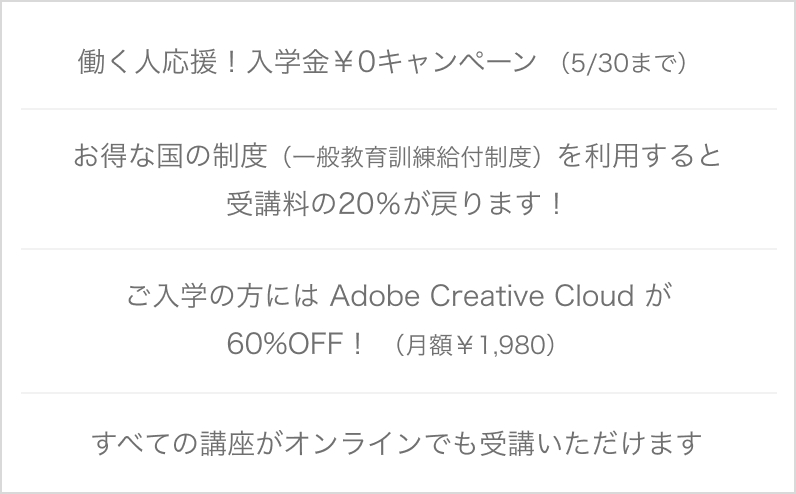The height and width of the screenshot is (494, 796).
Task: Select the (5/30まで) deadline note
Action: click(x=624, y=63)
